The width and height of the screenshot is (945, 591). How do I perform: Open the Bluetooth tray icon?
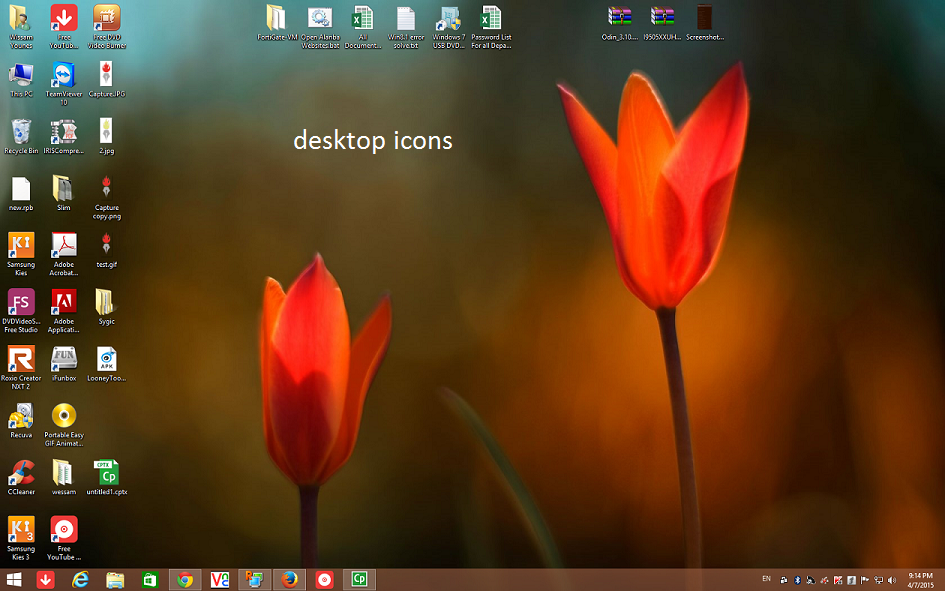pyautogui.click(x=797, y=580)
